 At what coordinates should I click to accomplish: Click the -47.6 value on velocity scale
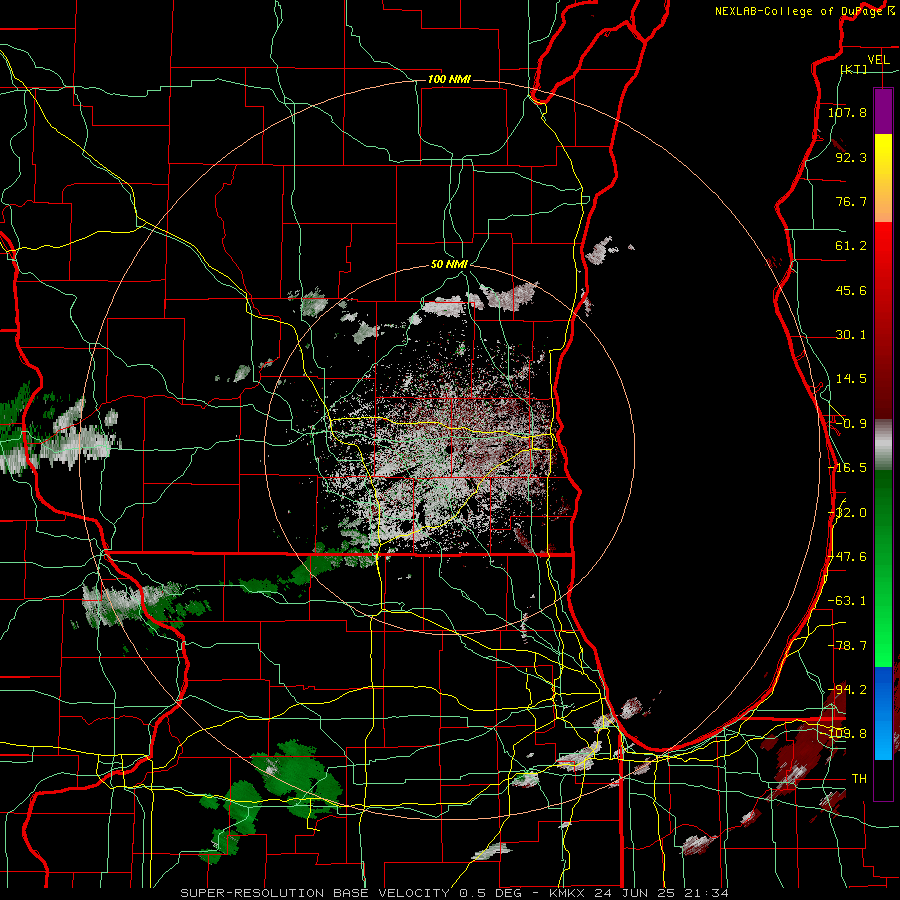pyautogui.click(x=848, y=557)
